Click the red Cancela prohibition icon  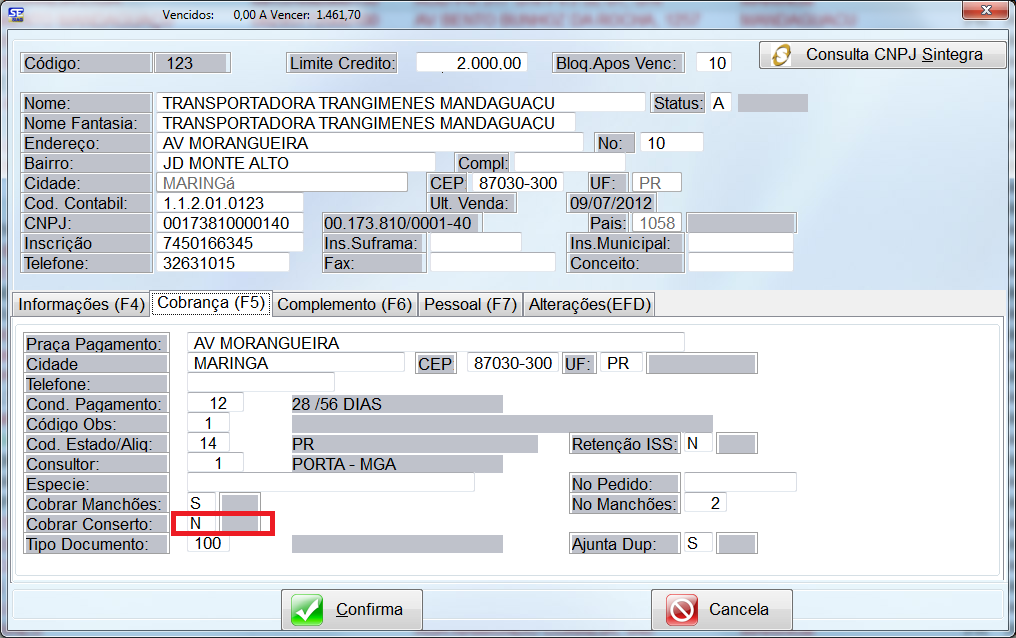coord(682,610)
